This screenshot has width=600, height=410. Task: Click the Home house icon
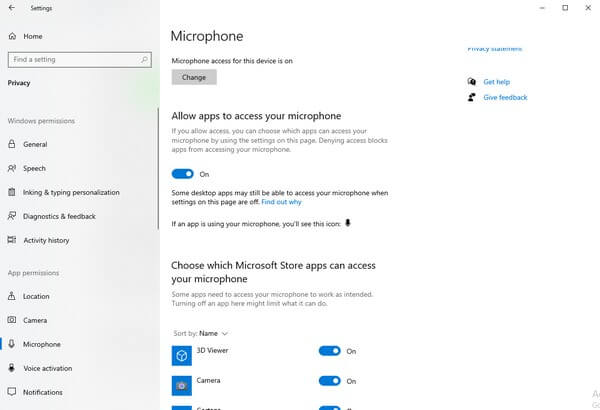point(12,36)
